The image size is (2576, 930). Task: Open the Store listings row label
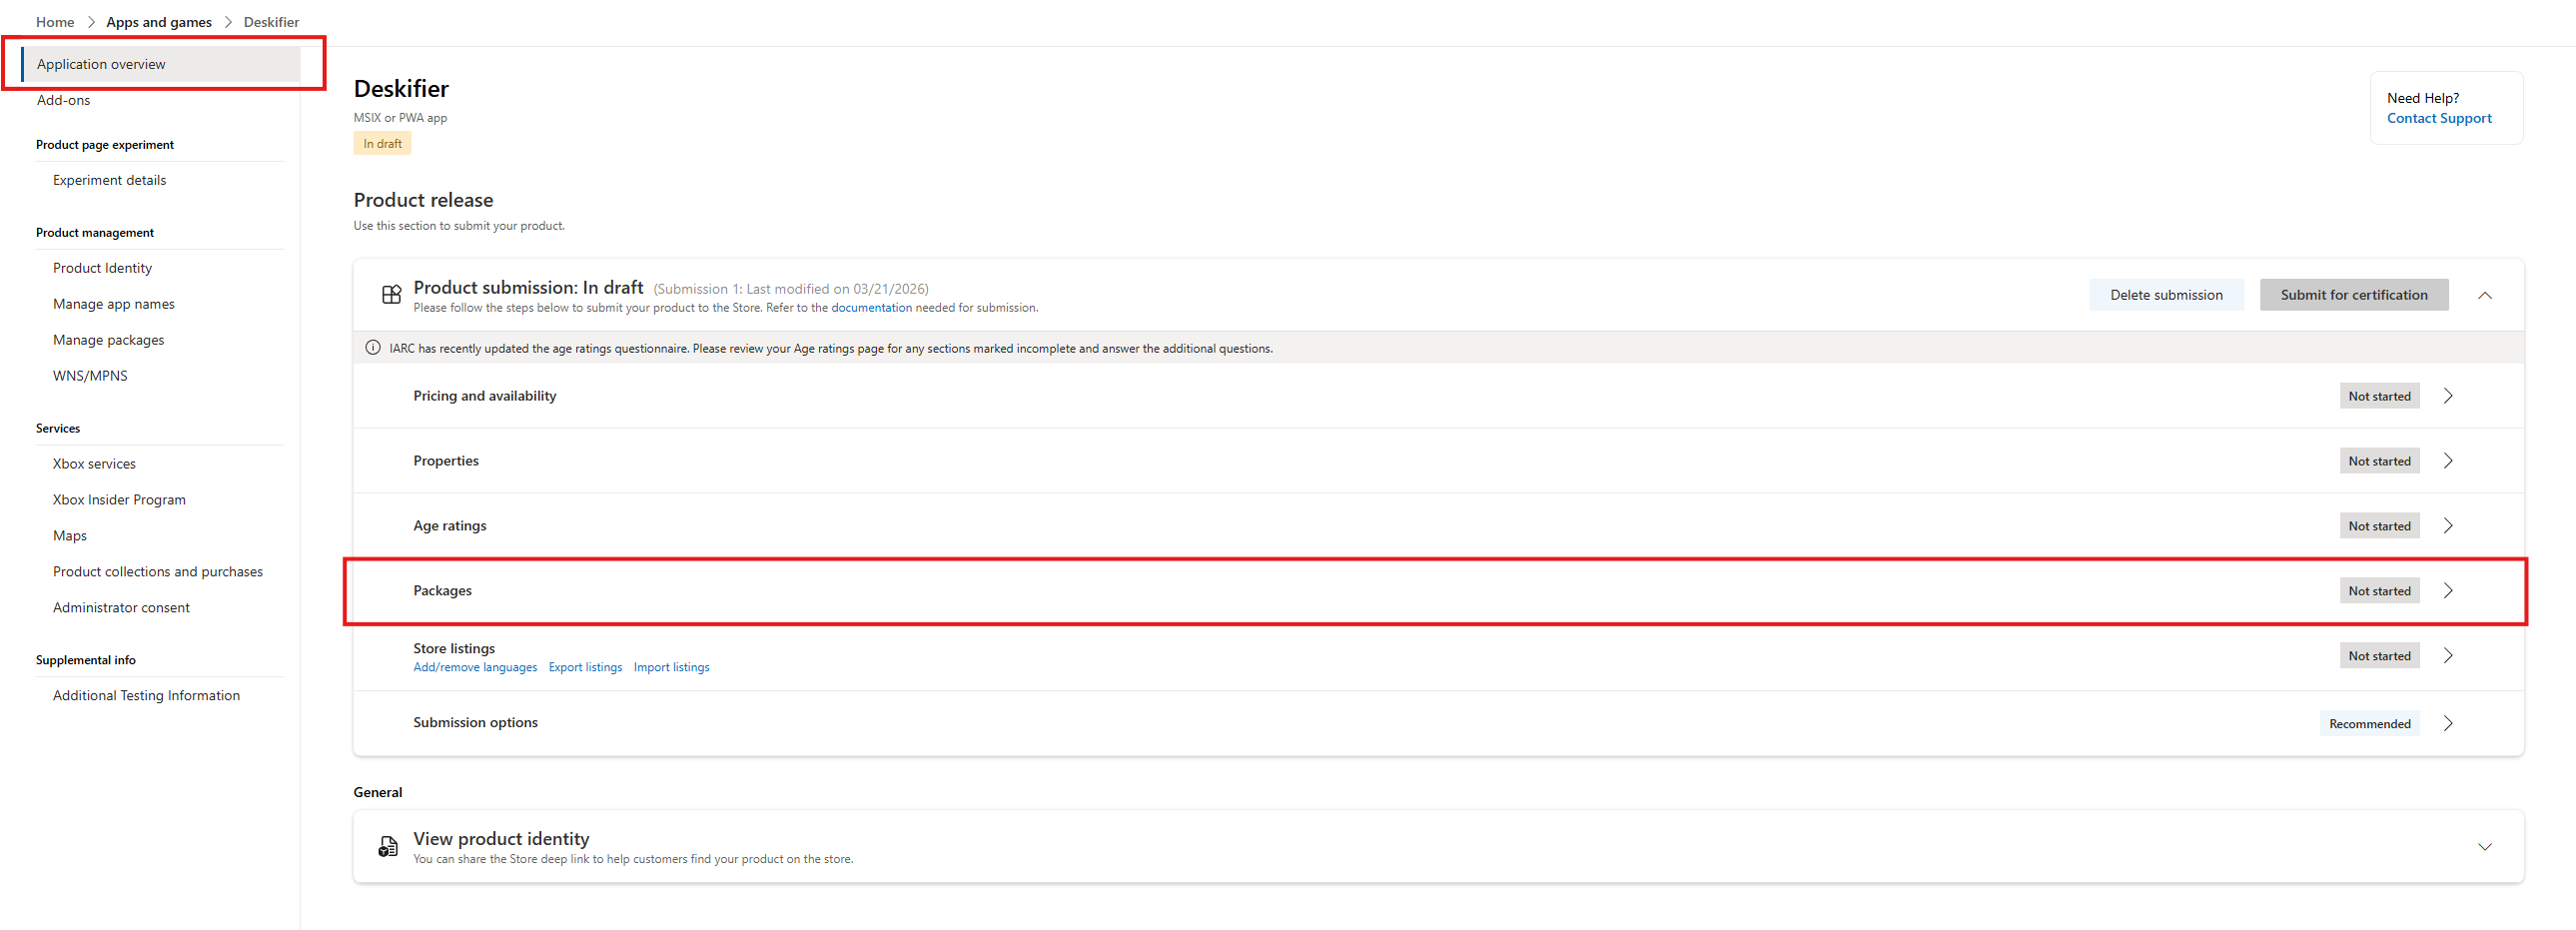[x=454, y=648]
